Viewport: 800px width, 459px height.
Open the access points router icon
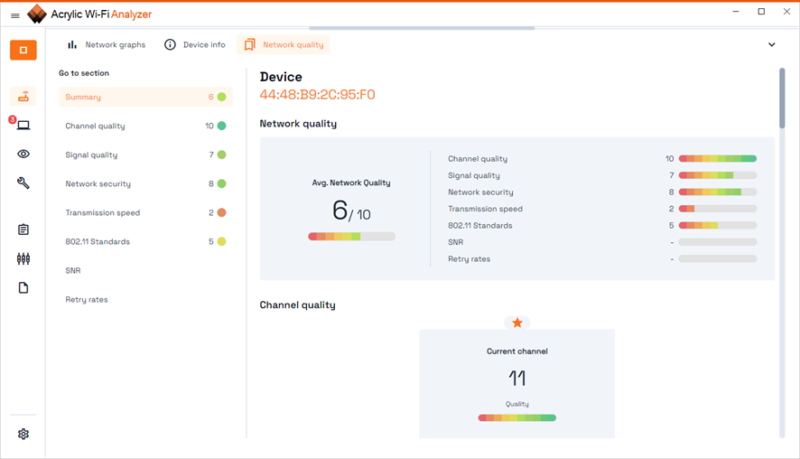23,96
